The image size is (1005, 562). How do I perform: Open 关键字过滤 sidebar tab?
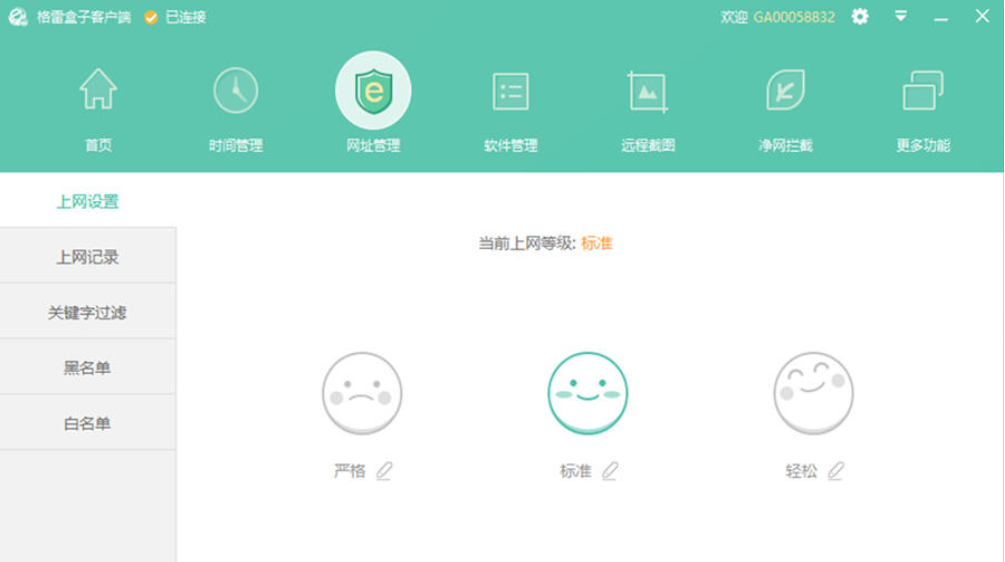pos(88,312)
